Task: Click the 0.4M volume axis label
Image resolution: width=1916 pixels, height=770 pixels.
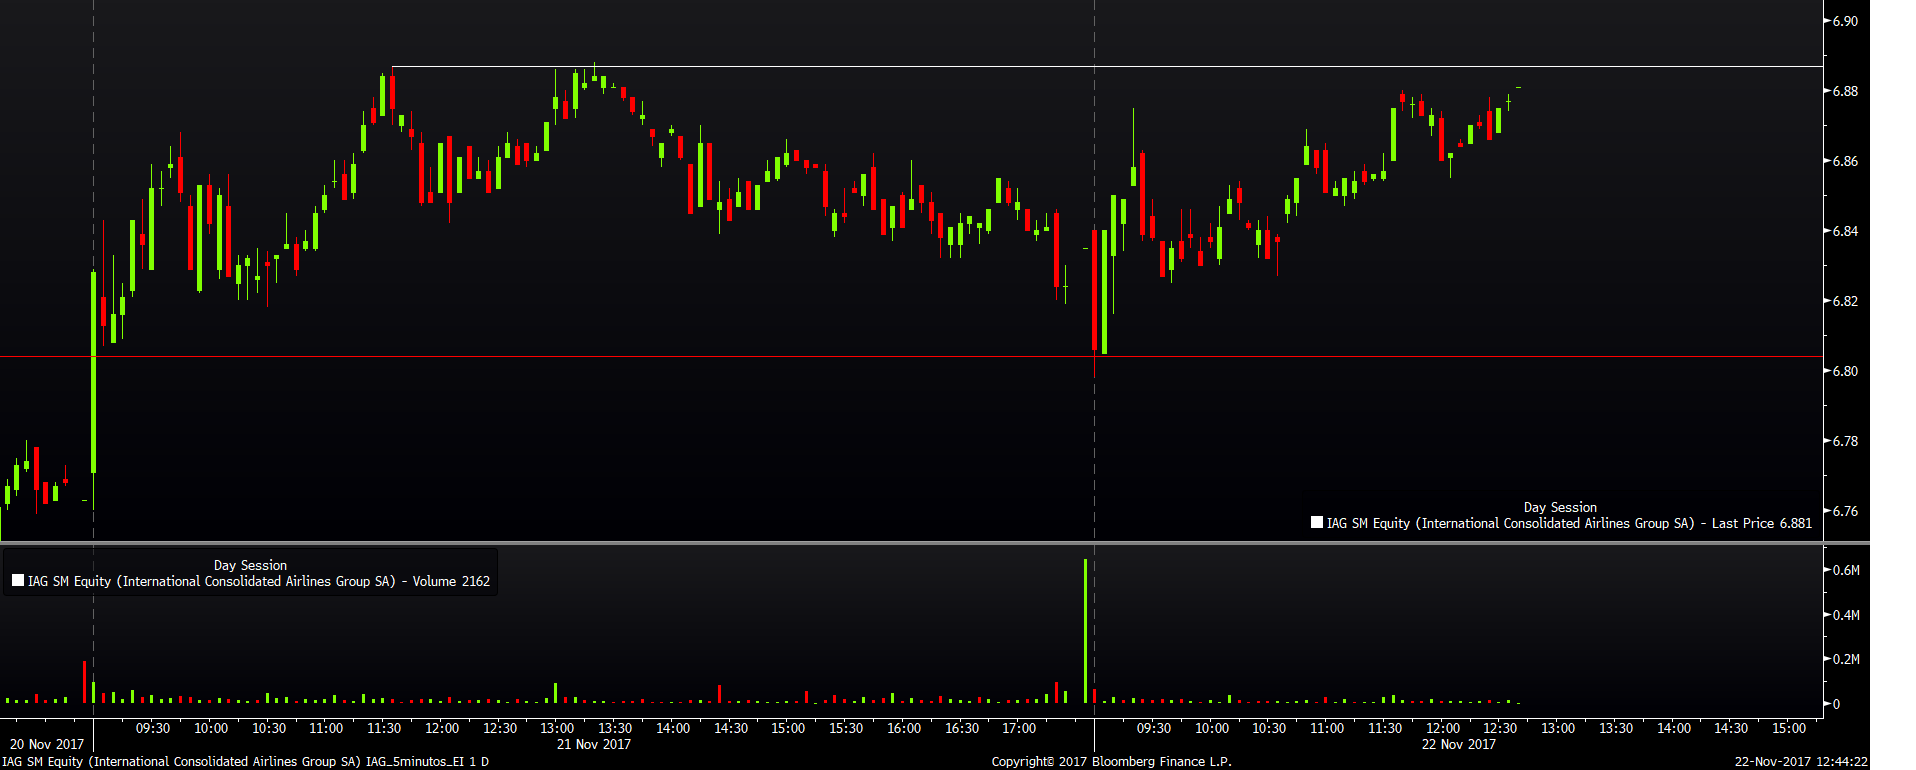Action: 1846,615
